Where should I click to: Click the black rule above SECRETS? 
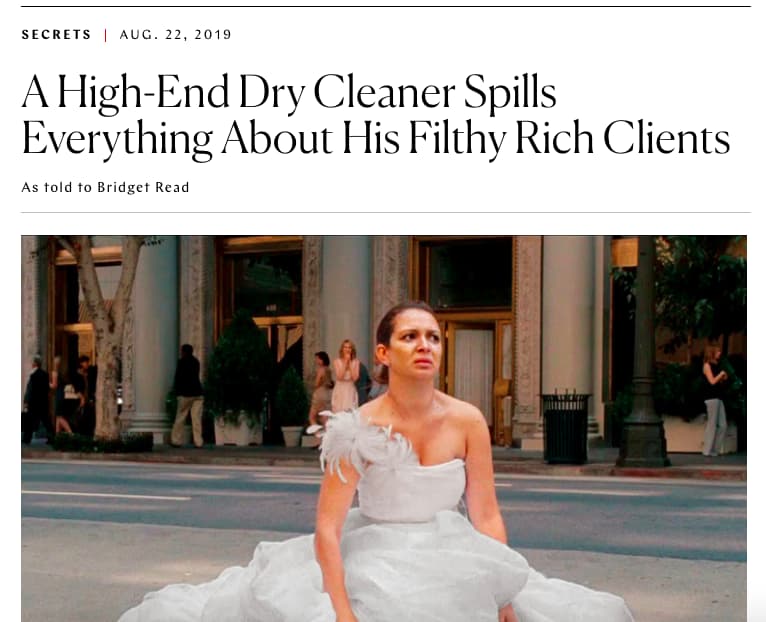click(386, 6)
